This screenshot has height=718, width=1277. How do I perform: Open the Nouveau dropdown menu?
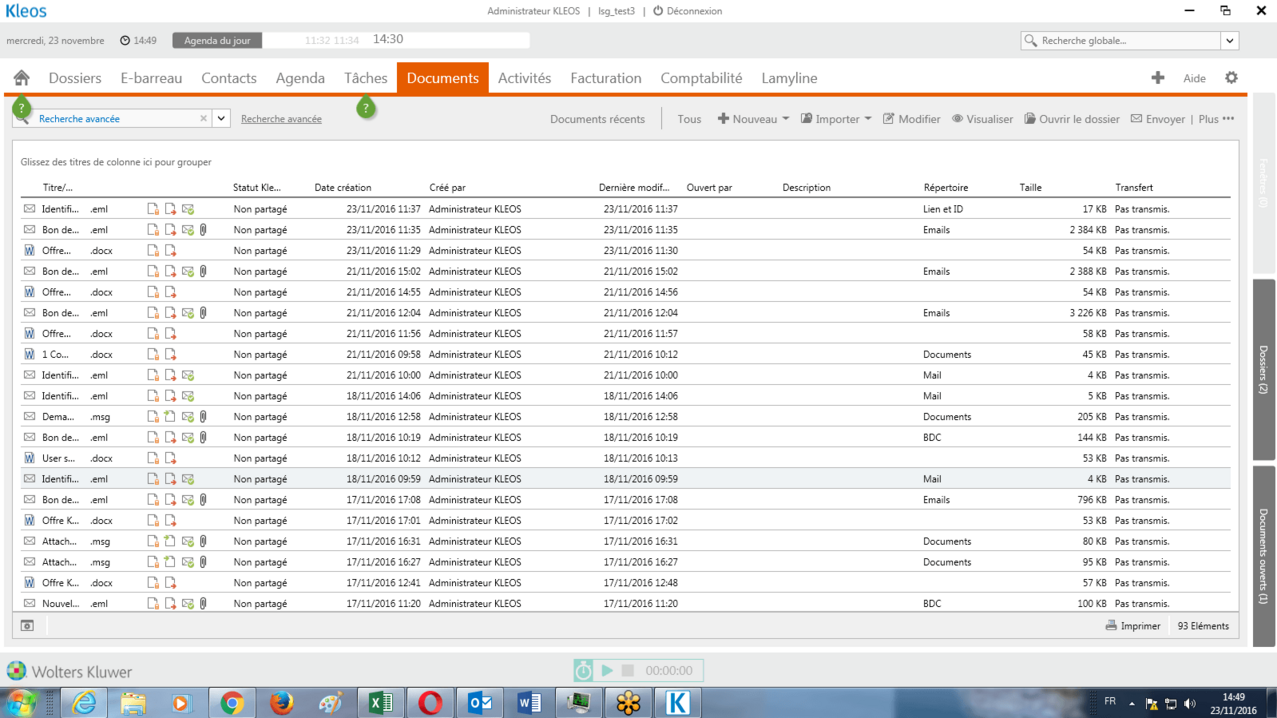click(753, 119)
